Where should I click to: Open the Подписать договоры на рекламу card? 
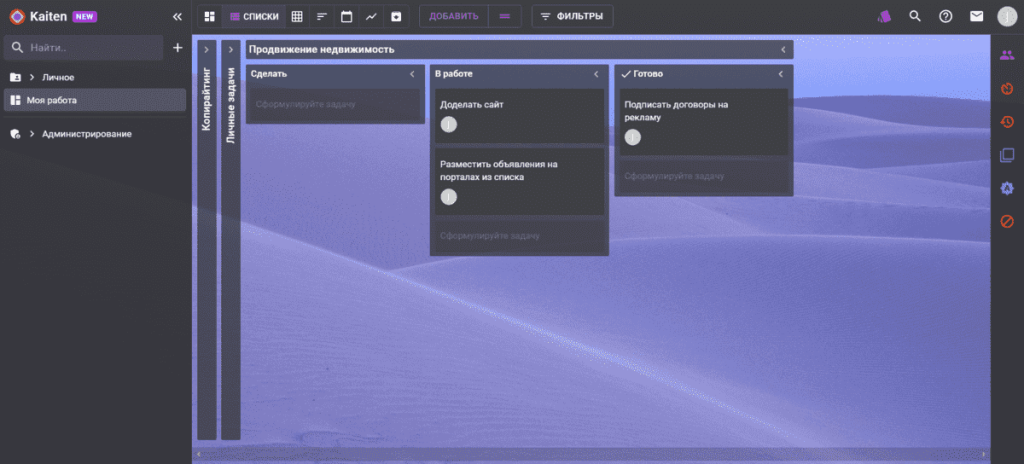tap(703, 122)
